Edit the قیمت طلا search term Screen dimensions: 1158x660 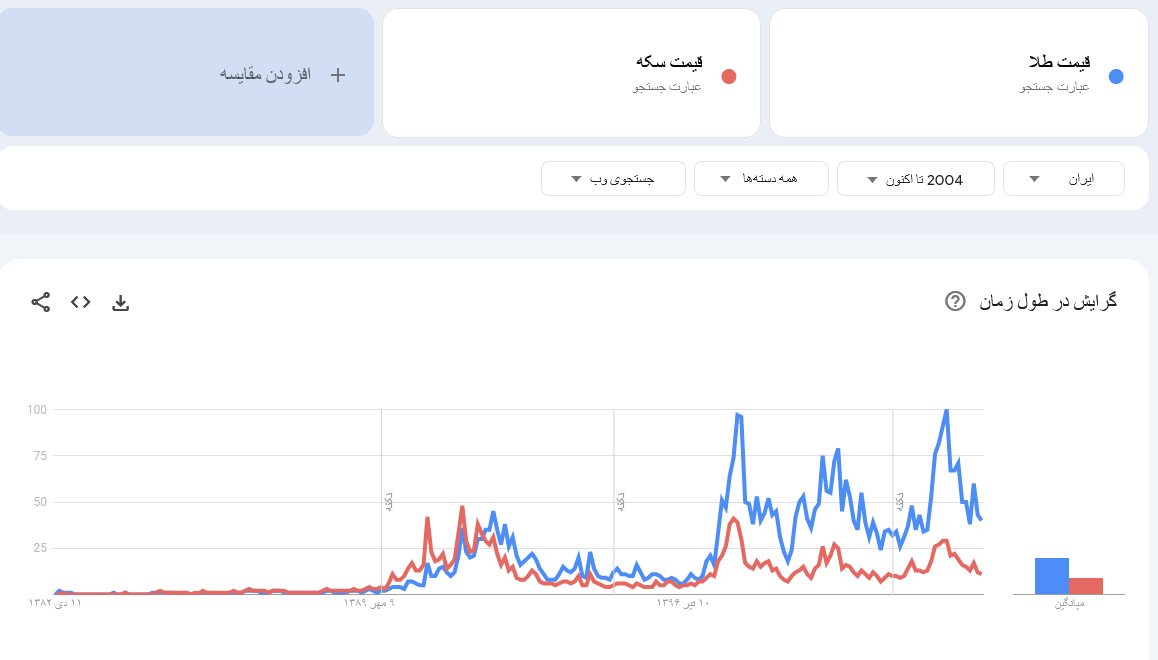[x=1059, y=63]
